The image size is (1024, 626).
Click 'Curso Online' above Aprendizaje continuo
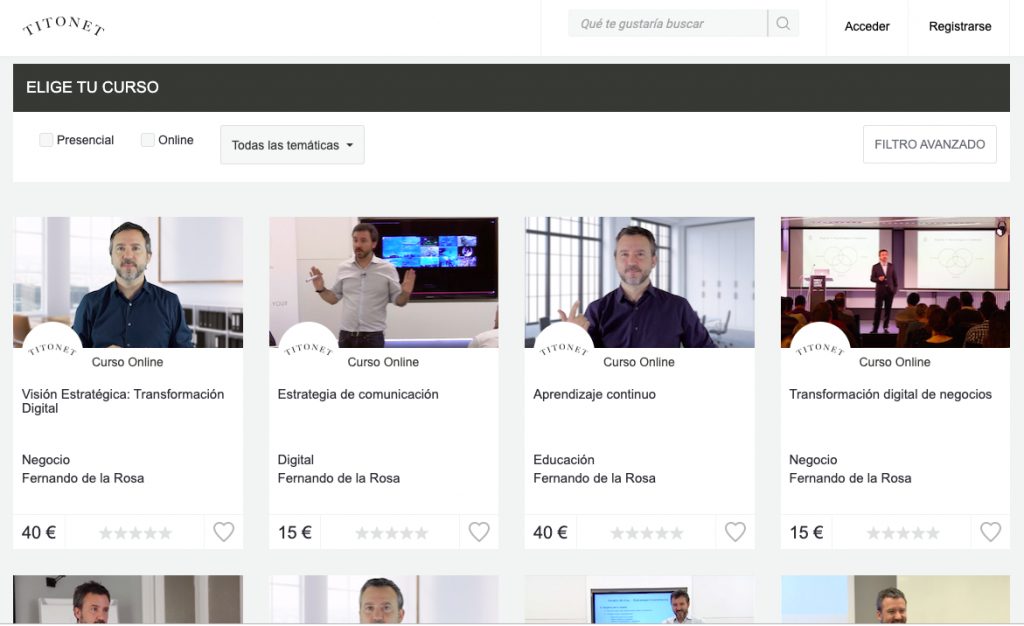point(639,362)
